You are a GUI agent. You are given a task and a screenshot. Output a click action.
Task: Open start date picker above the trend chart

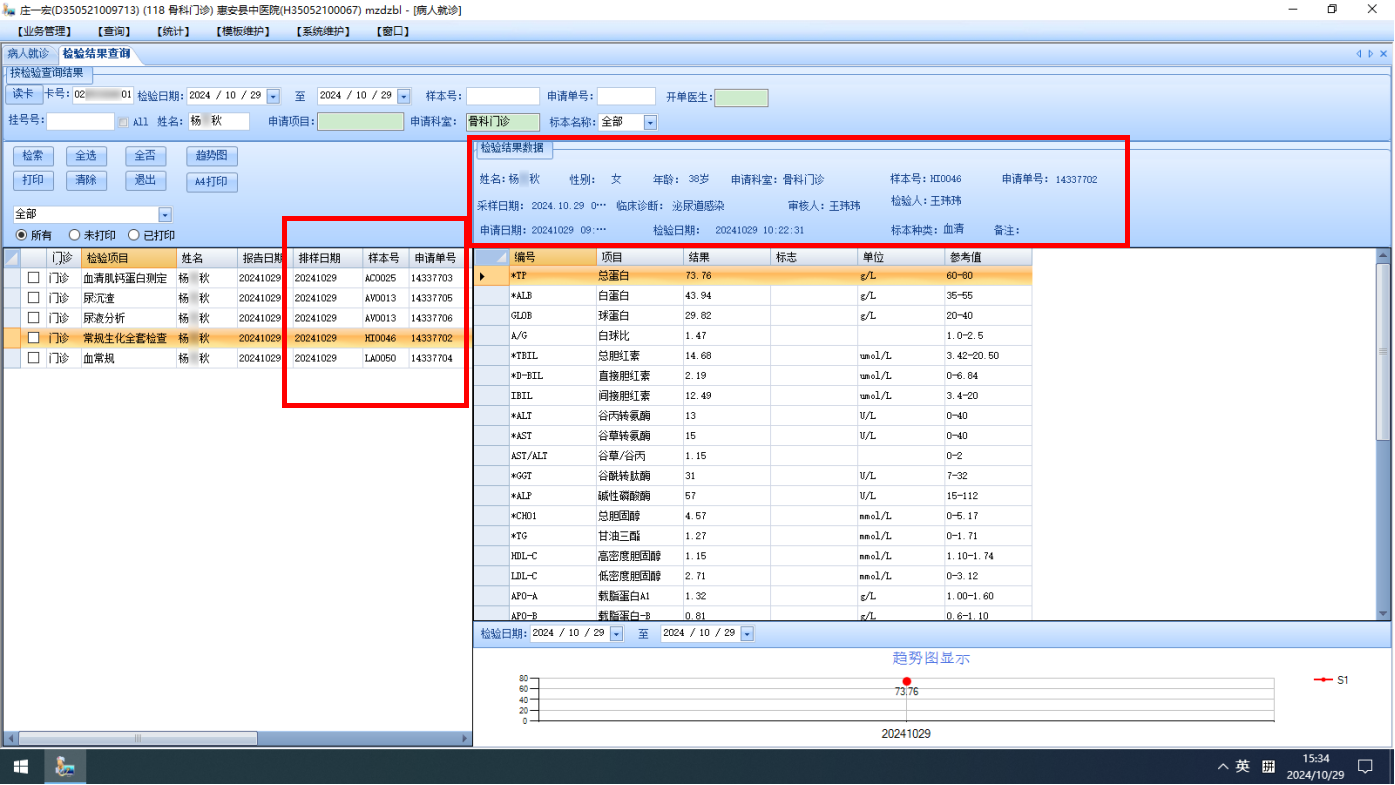point(616,633)
